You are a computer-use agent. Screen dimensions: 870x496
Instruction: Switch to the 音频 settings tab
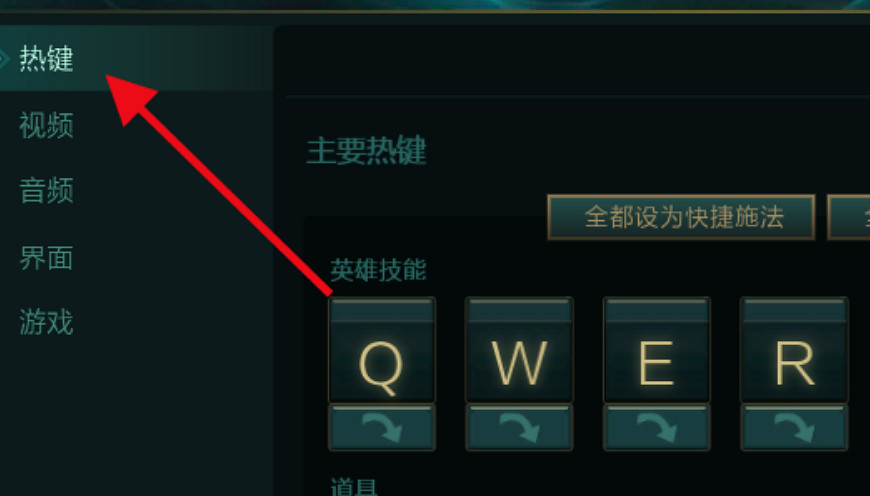coord(47,191)
